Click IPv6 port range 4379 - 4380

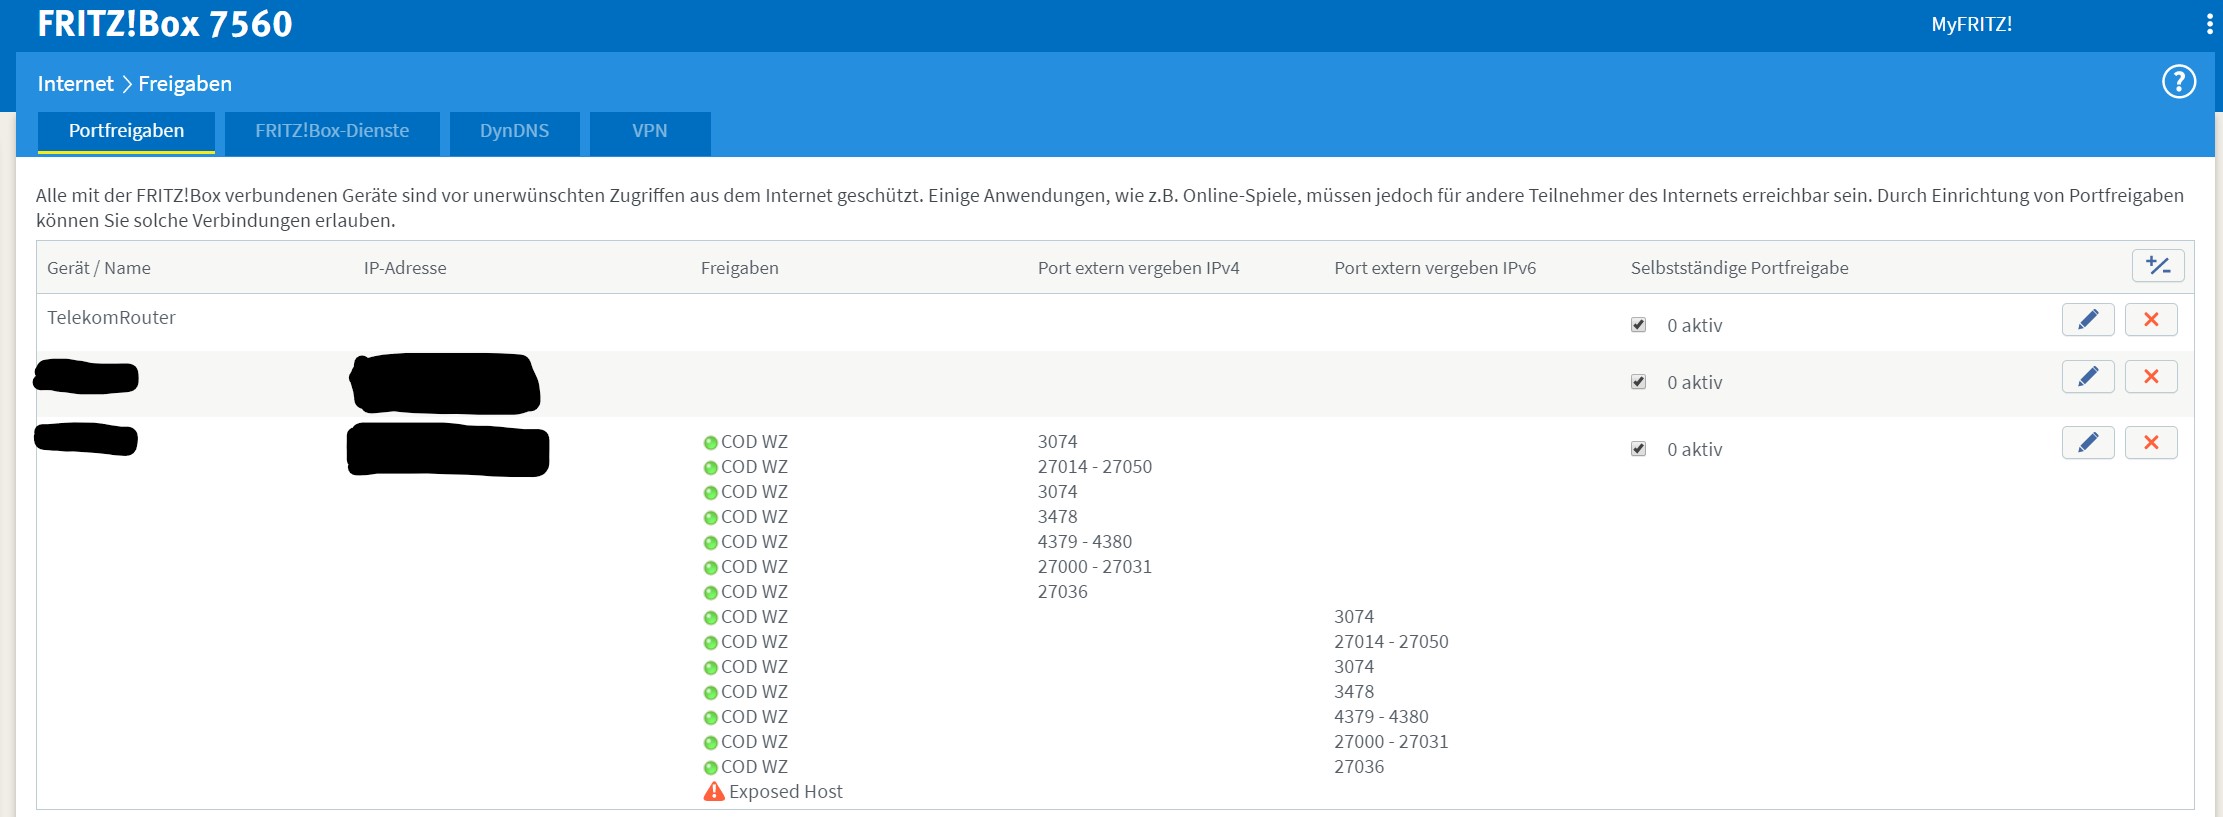pyautogui.click(x=1381, y=717)
